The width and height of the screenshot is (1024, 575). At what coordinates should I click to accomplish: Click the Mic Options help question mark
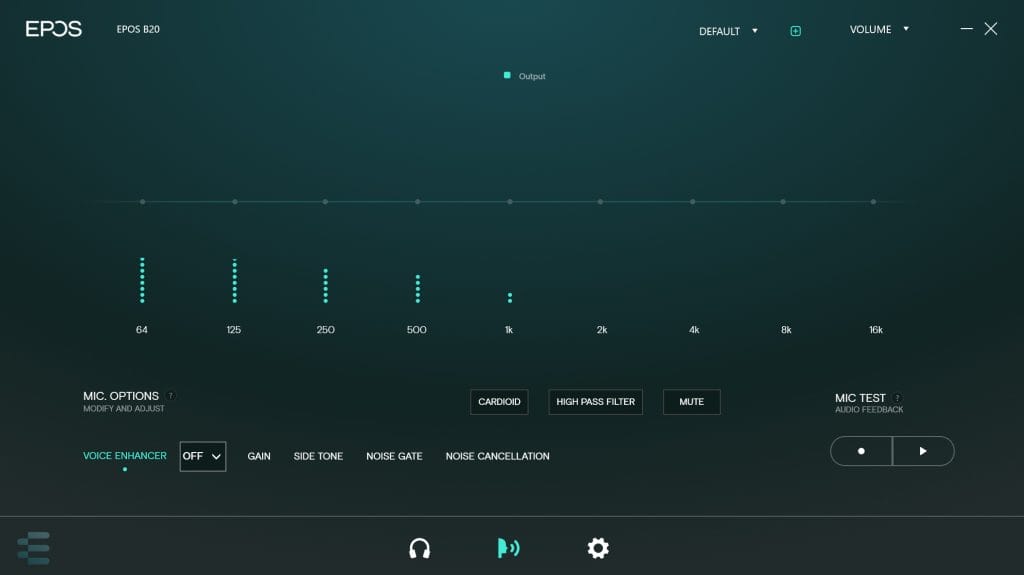[171, 396]
